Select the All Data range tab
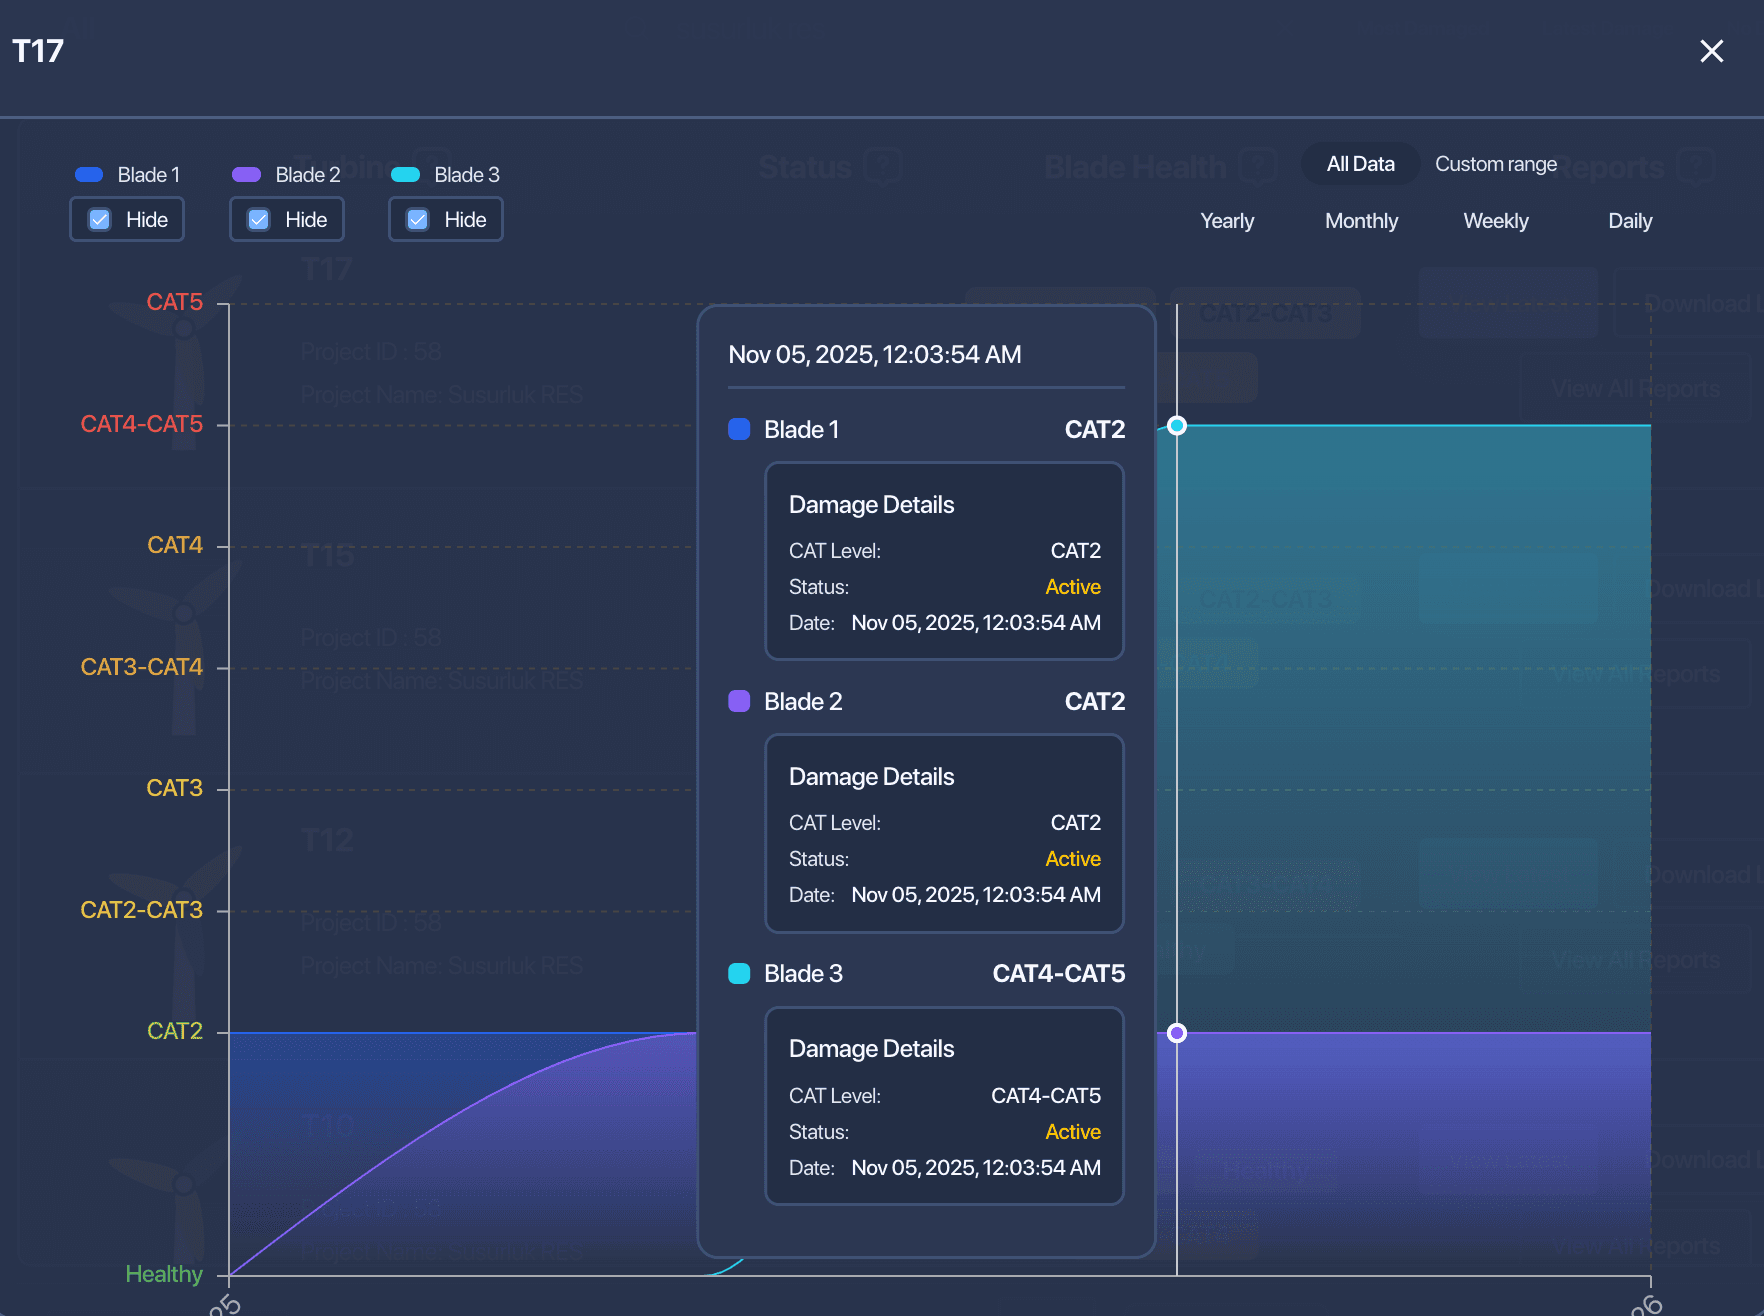 pyautogui.click(x=1360, y=164)
